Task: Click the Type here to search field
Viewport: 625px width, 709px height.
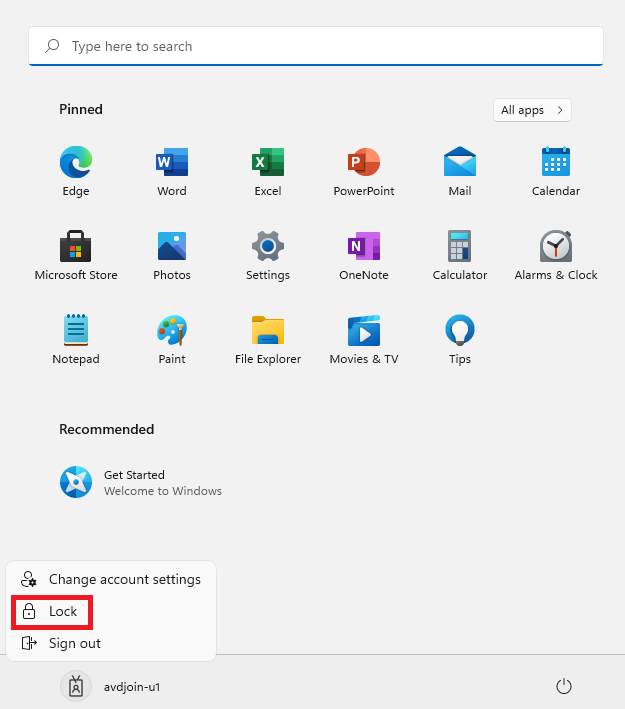Action: click(316, 46)
